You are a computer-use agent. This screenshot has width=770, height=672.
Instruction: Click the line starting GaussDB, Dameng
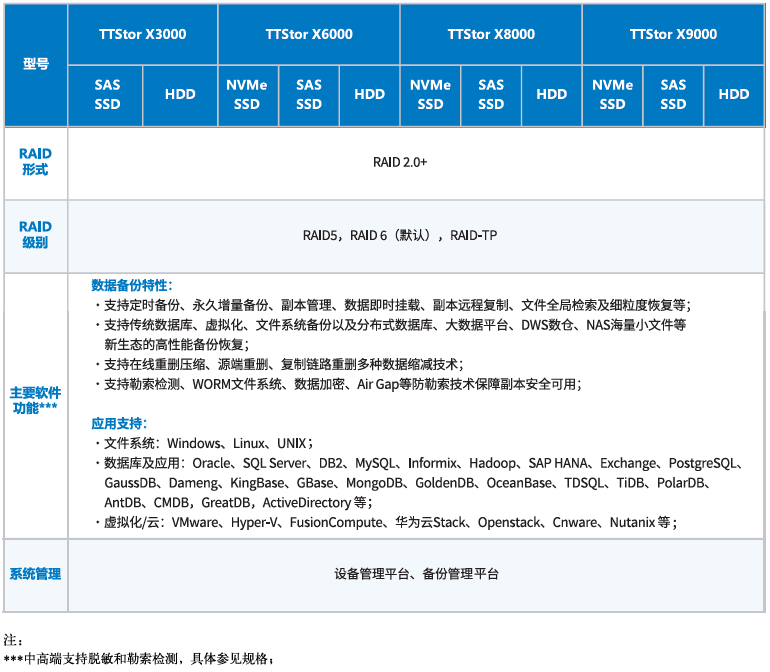(408, 483)
